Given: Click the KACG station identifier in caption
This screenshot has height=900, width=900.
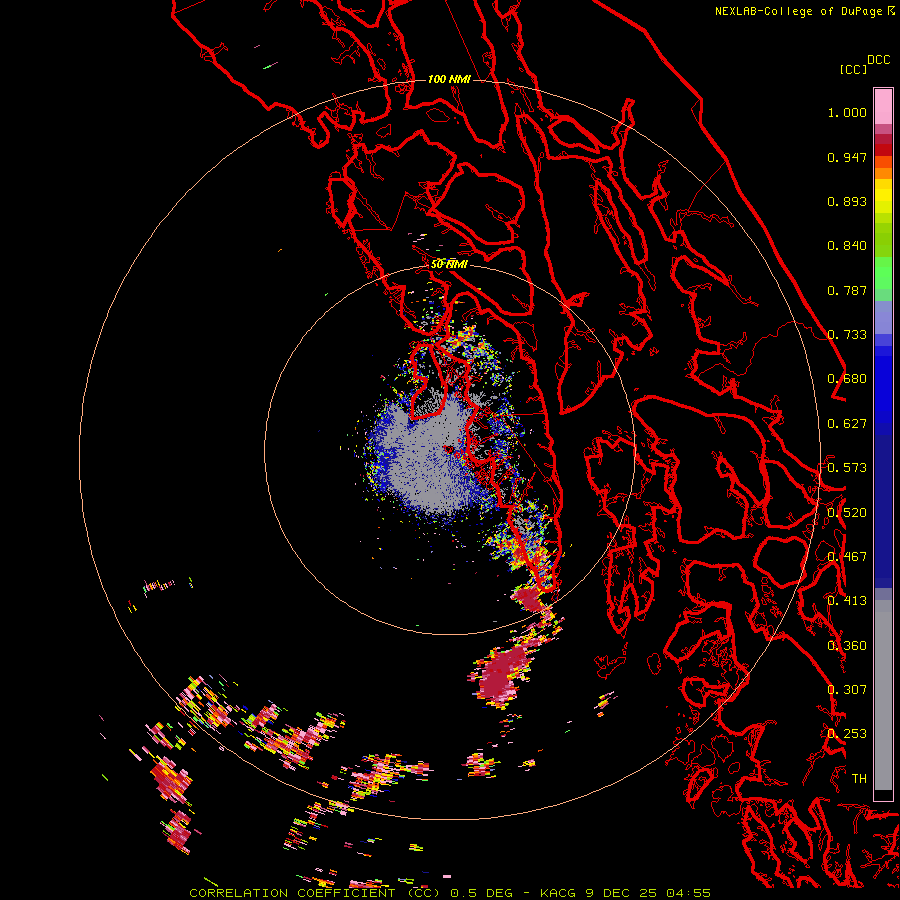Looking at the screenshot, I should (x=558, y=893).
